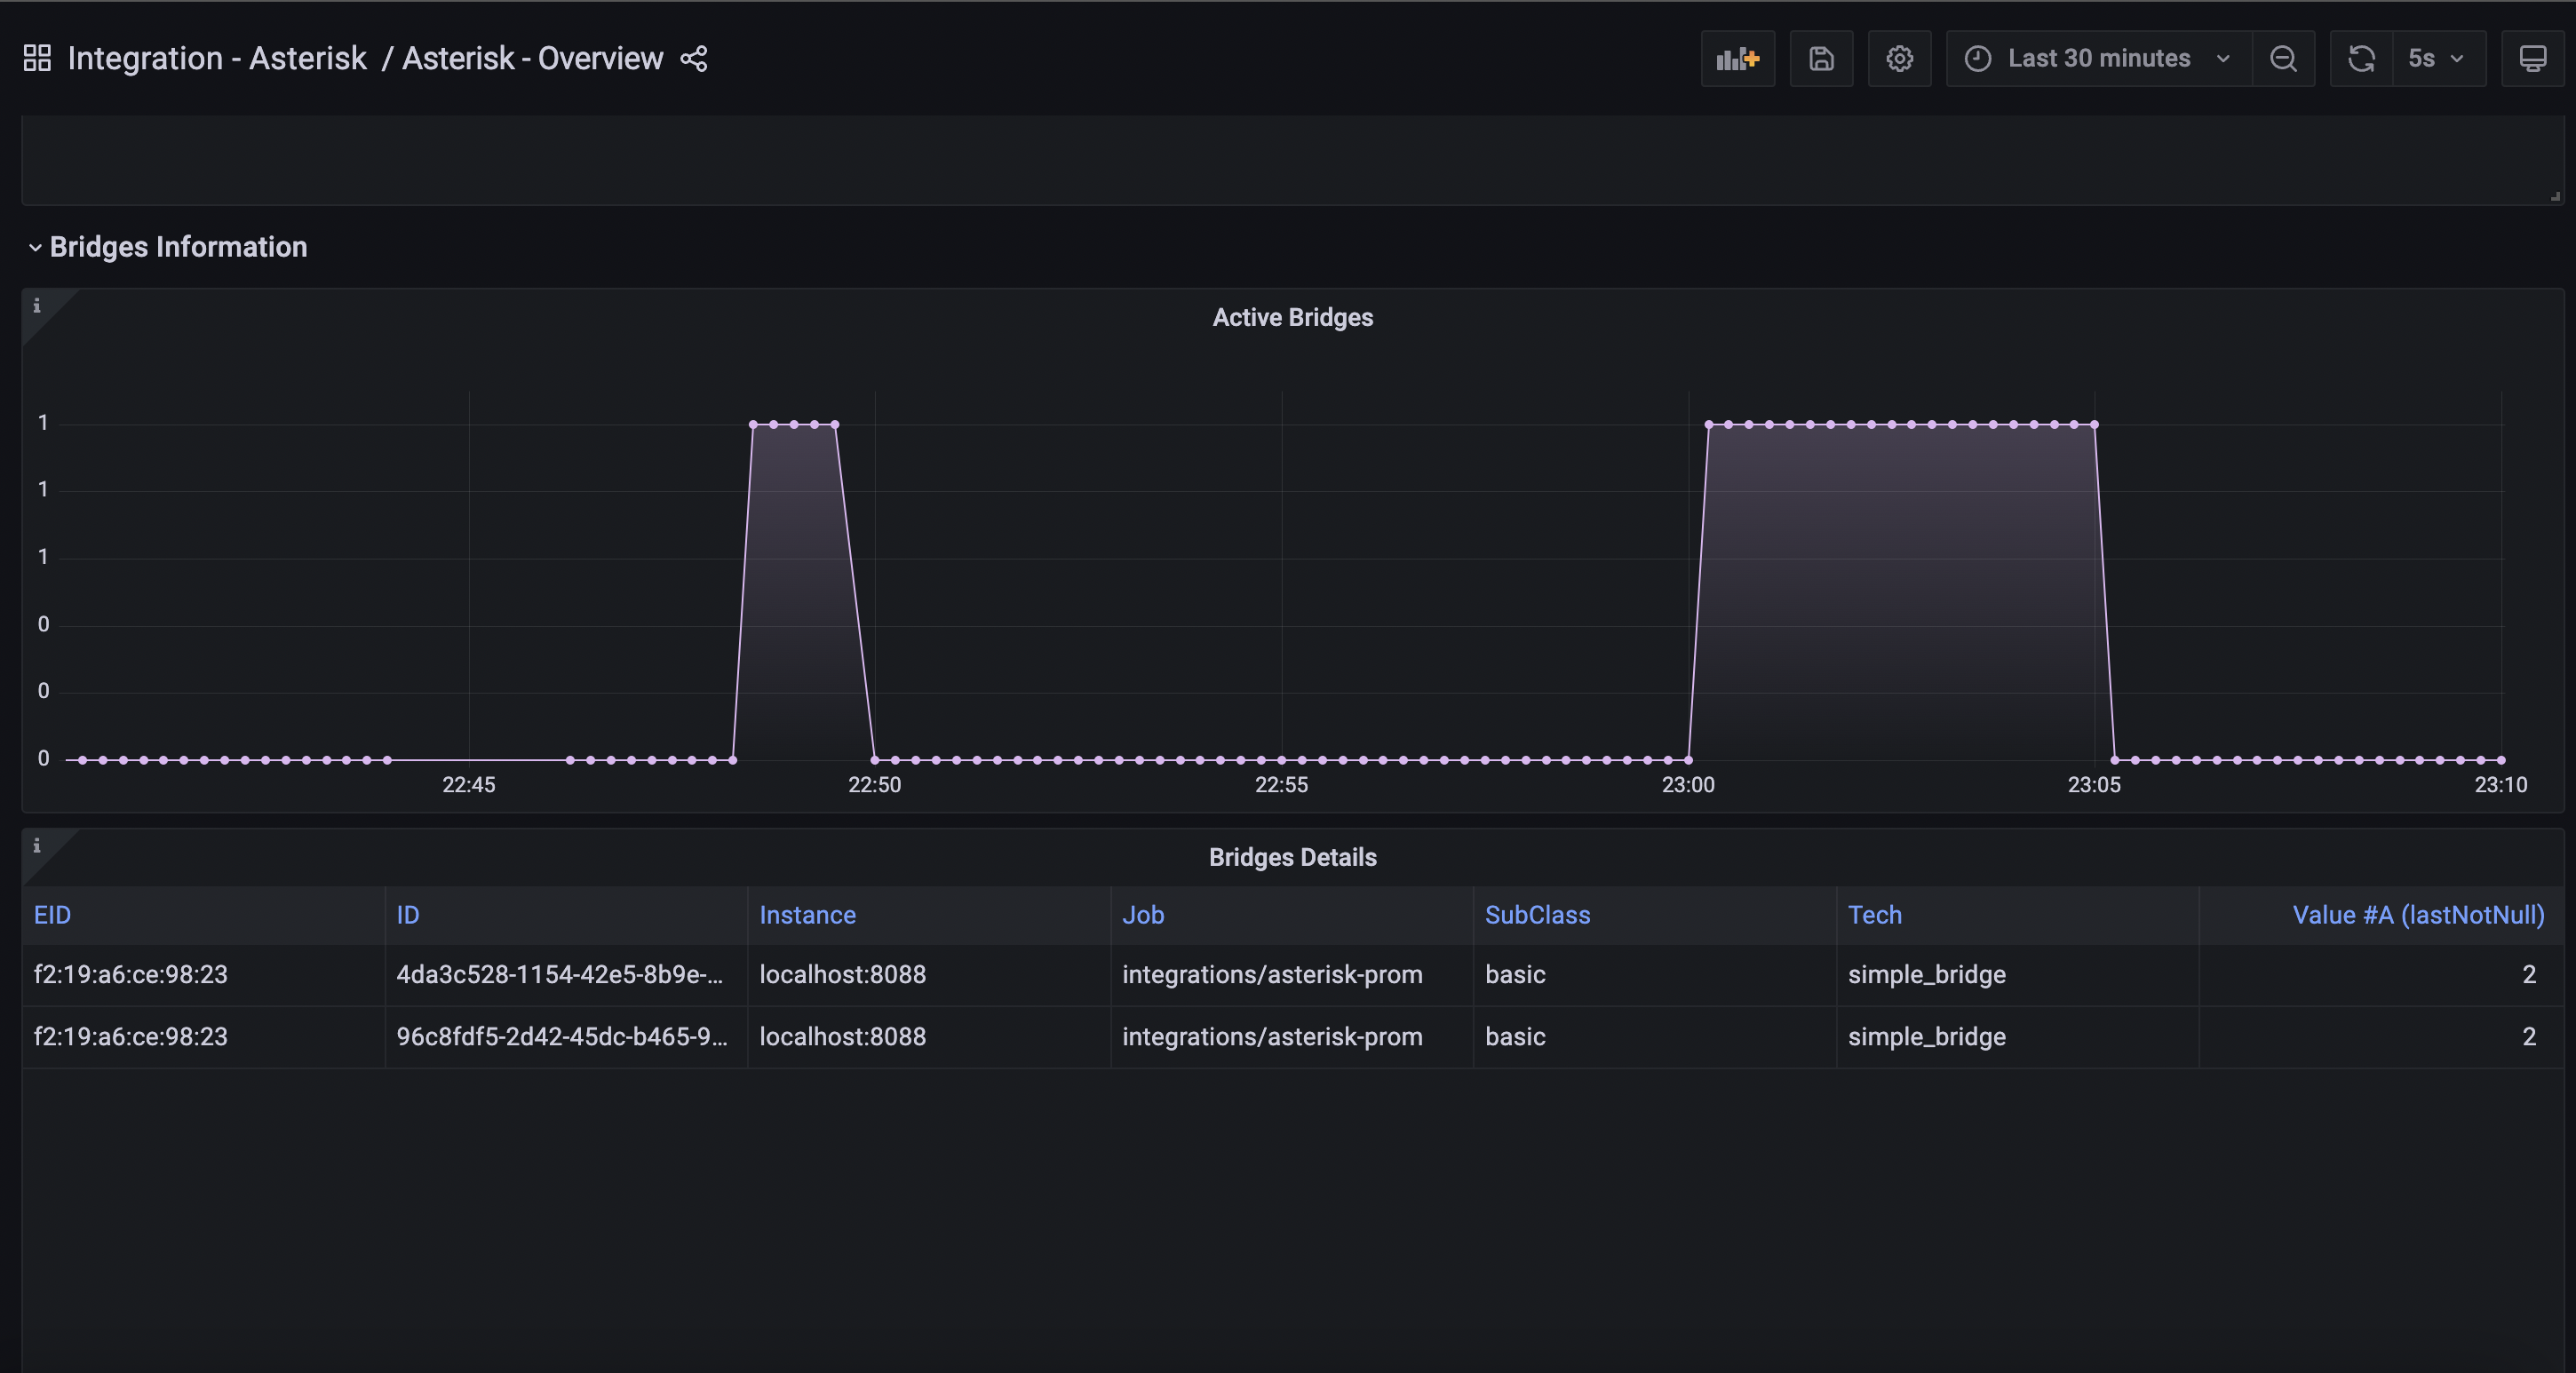Click the Add panel icon

tap(1737, 59)
